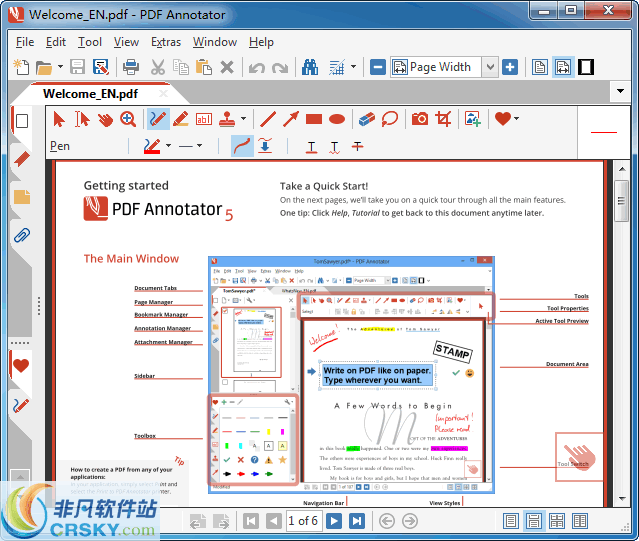Select the Arrow drawing tool

291,119
